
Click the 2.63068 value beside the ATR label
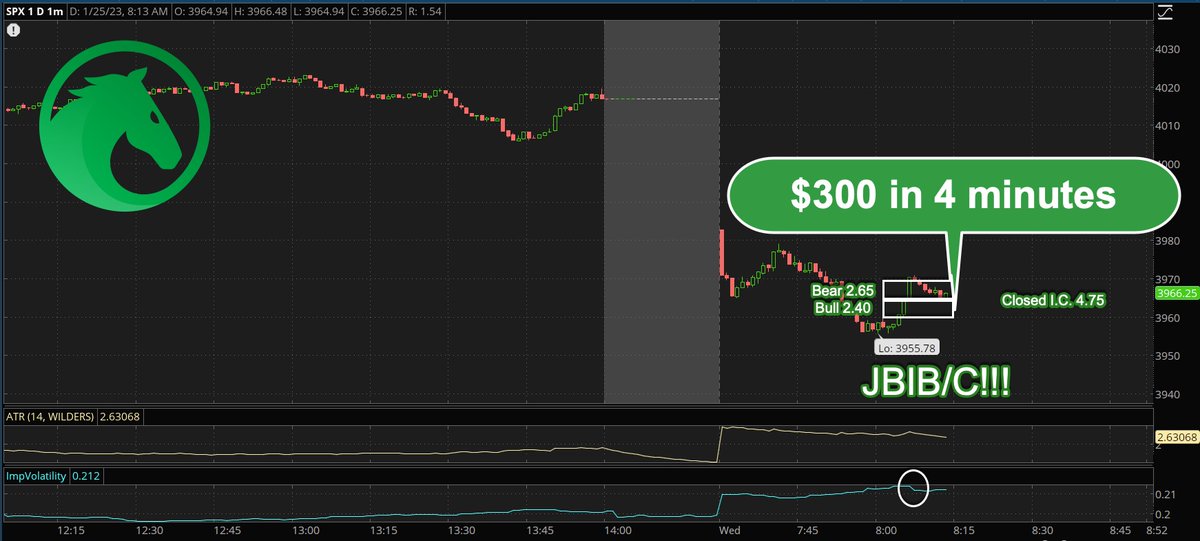(121, 418)
